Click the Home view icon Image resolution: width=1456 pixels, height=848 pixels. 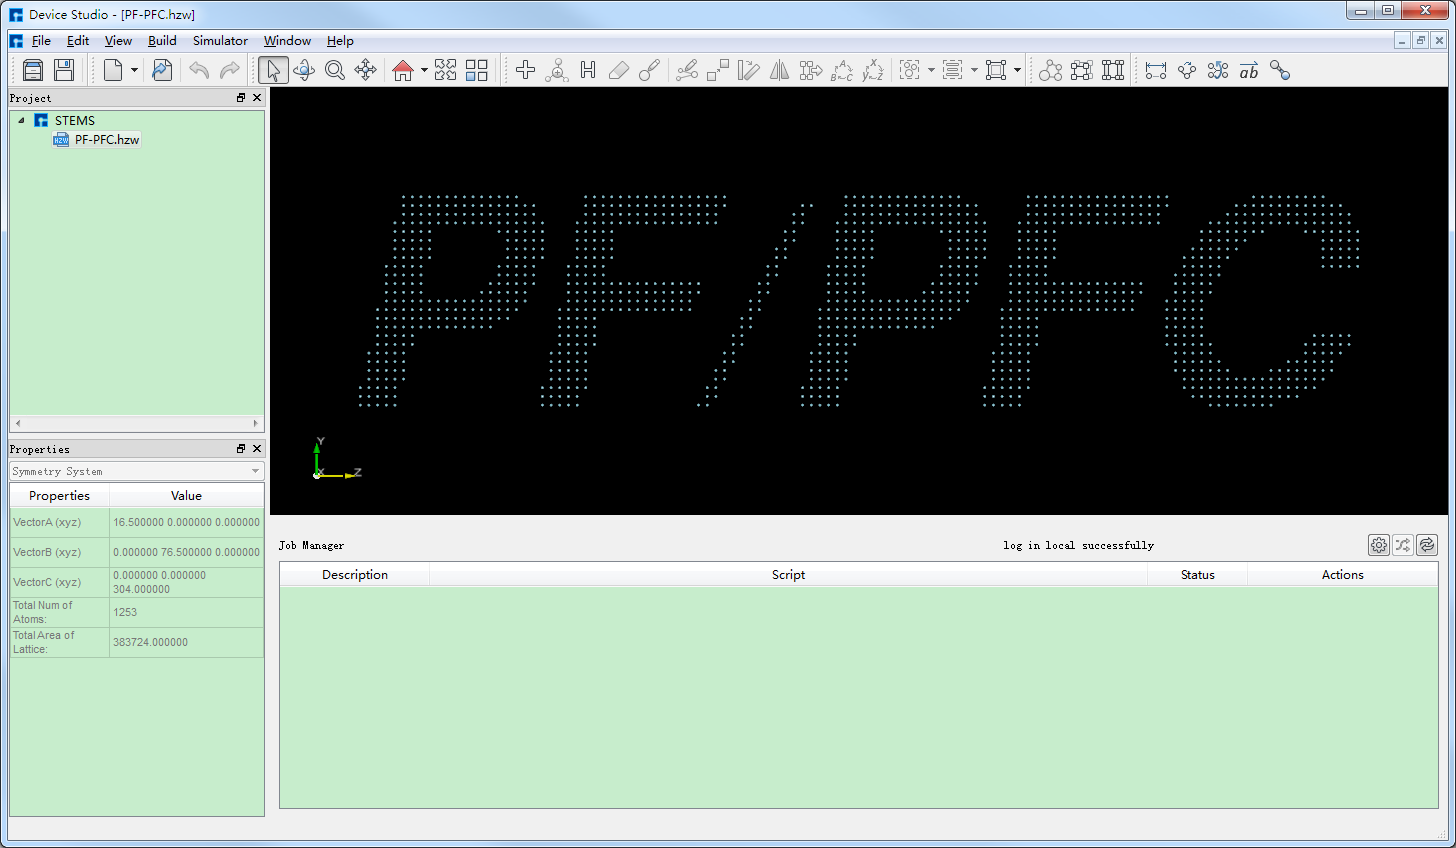[x=402, y=70]
